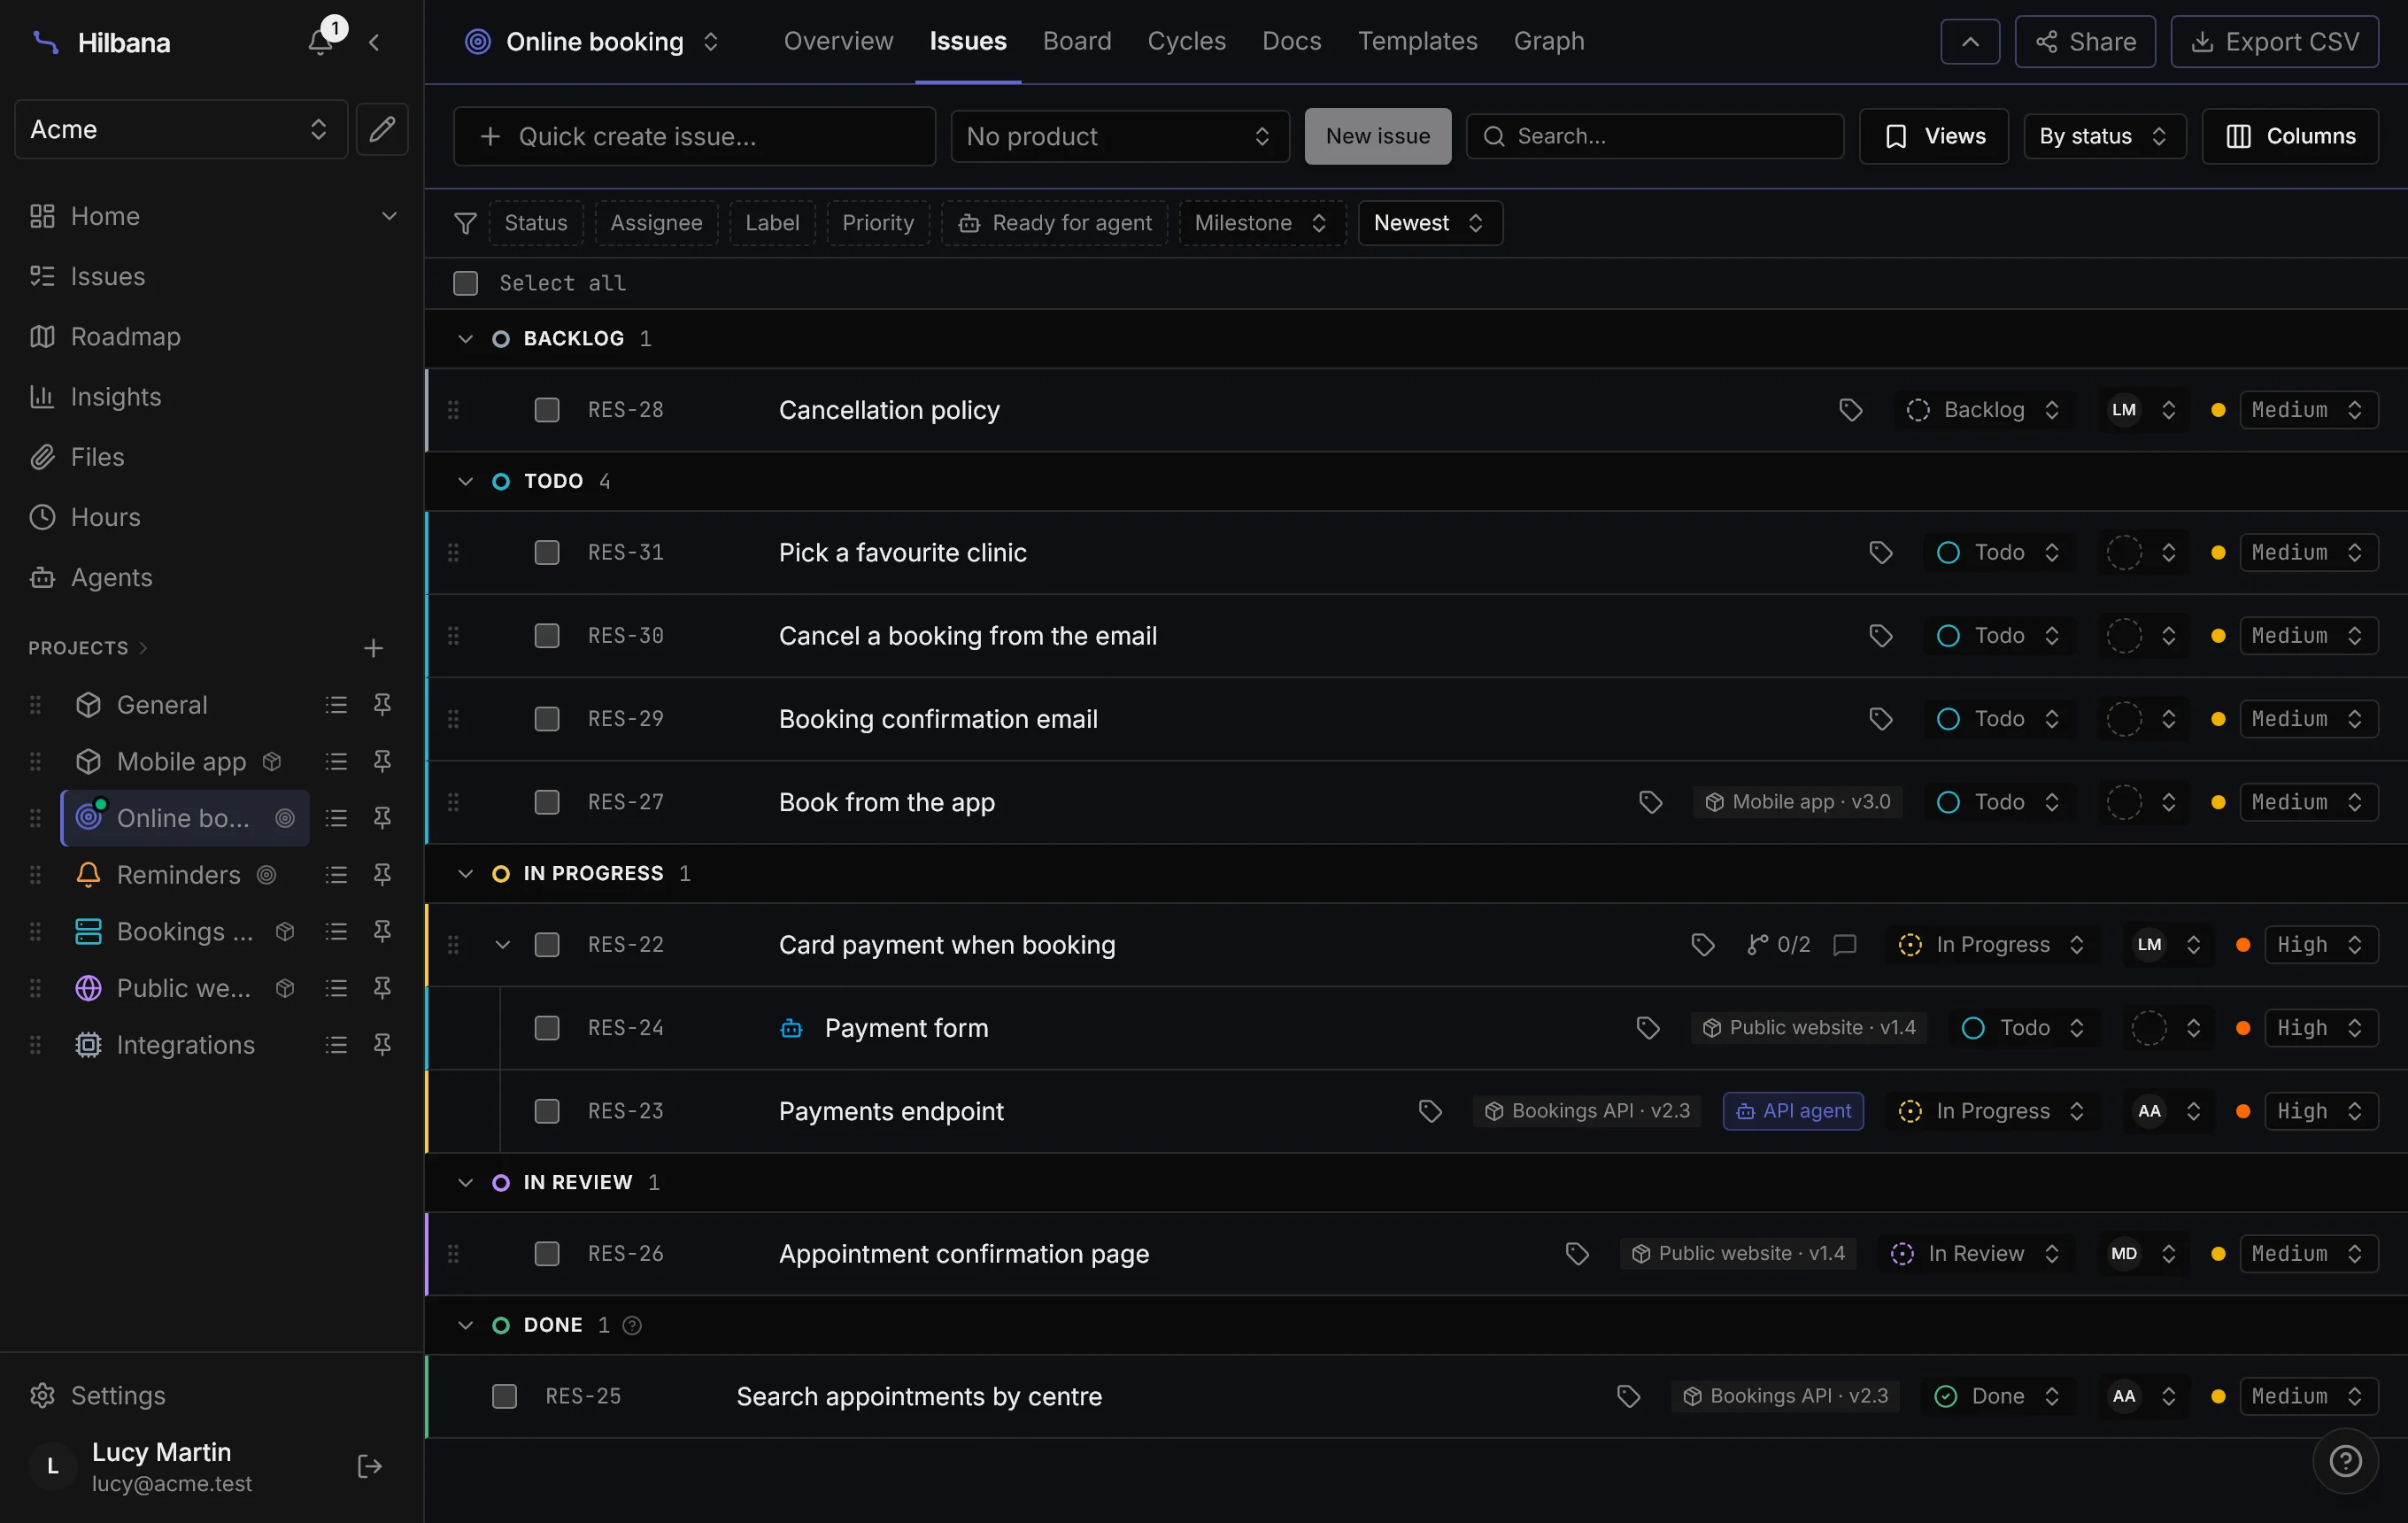Screen dimensions: 2408x1523
Task: Click the filter funnel icon
Action: [x=465, y=223]
